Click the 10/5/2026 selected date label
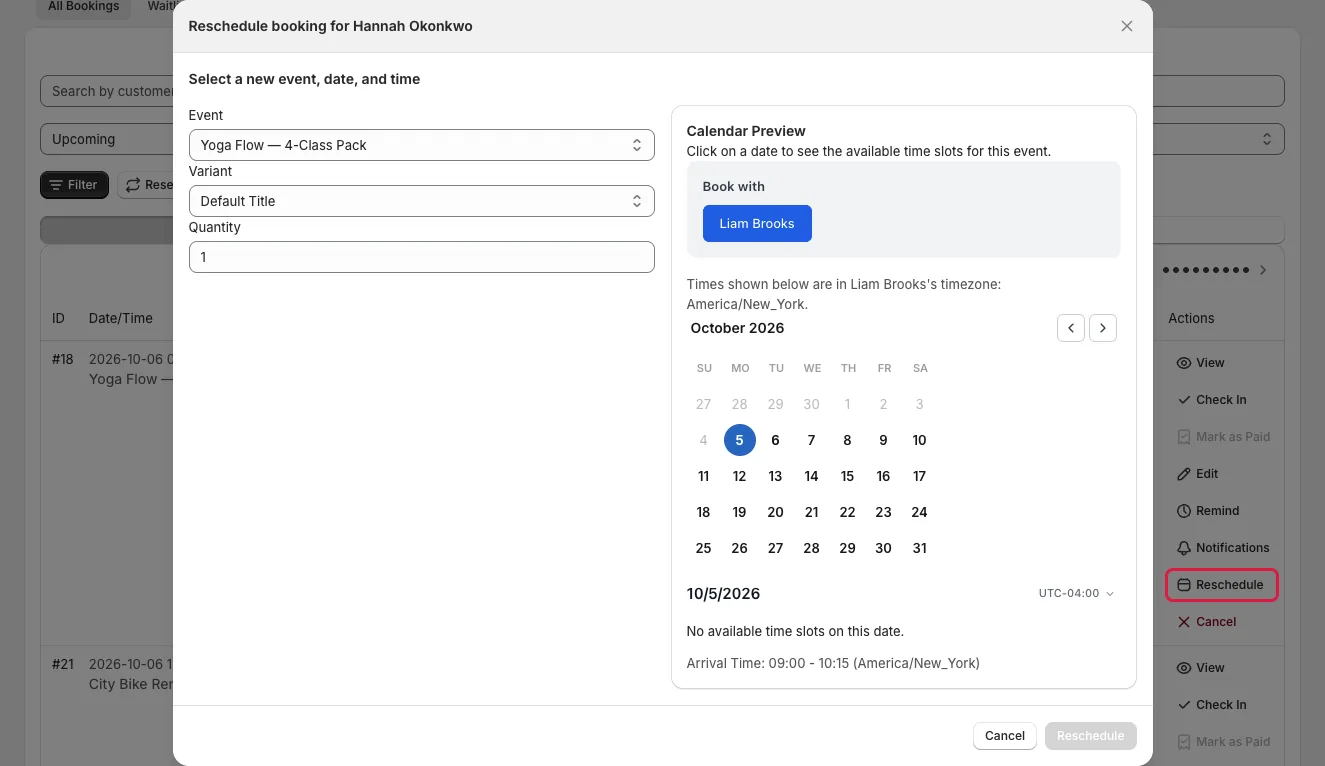 pyautogui.click(x=724, y=594)
